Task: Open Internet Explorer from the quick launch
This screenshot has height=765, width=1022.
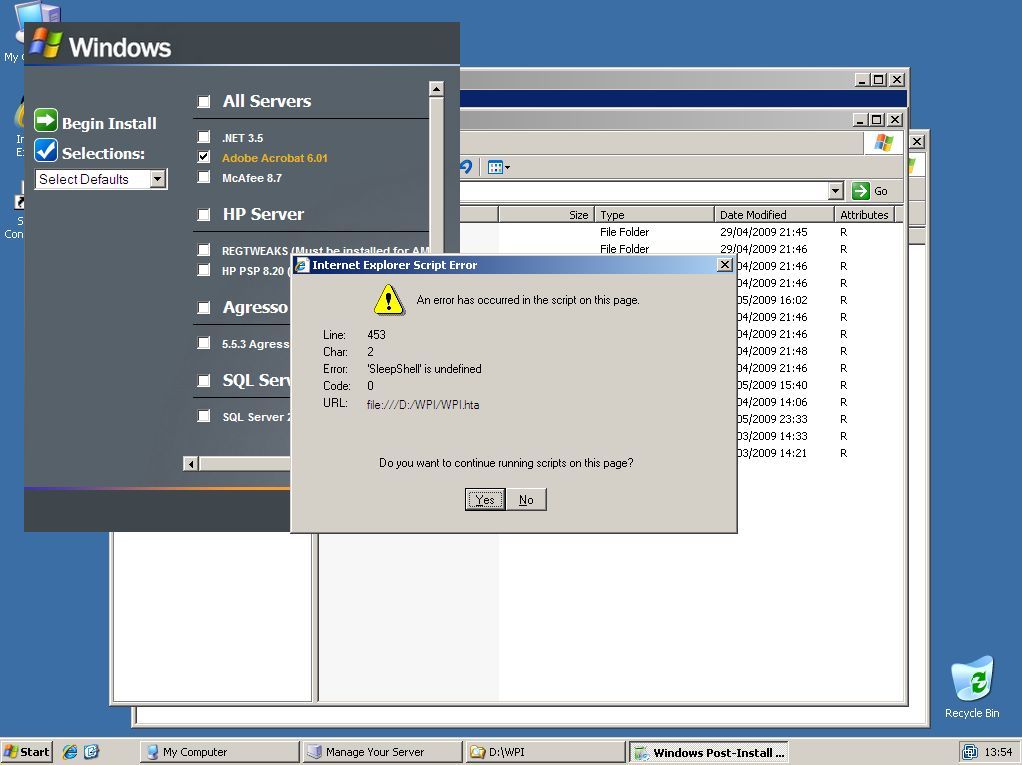Action: (x=70, y=752)
